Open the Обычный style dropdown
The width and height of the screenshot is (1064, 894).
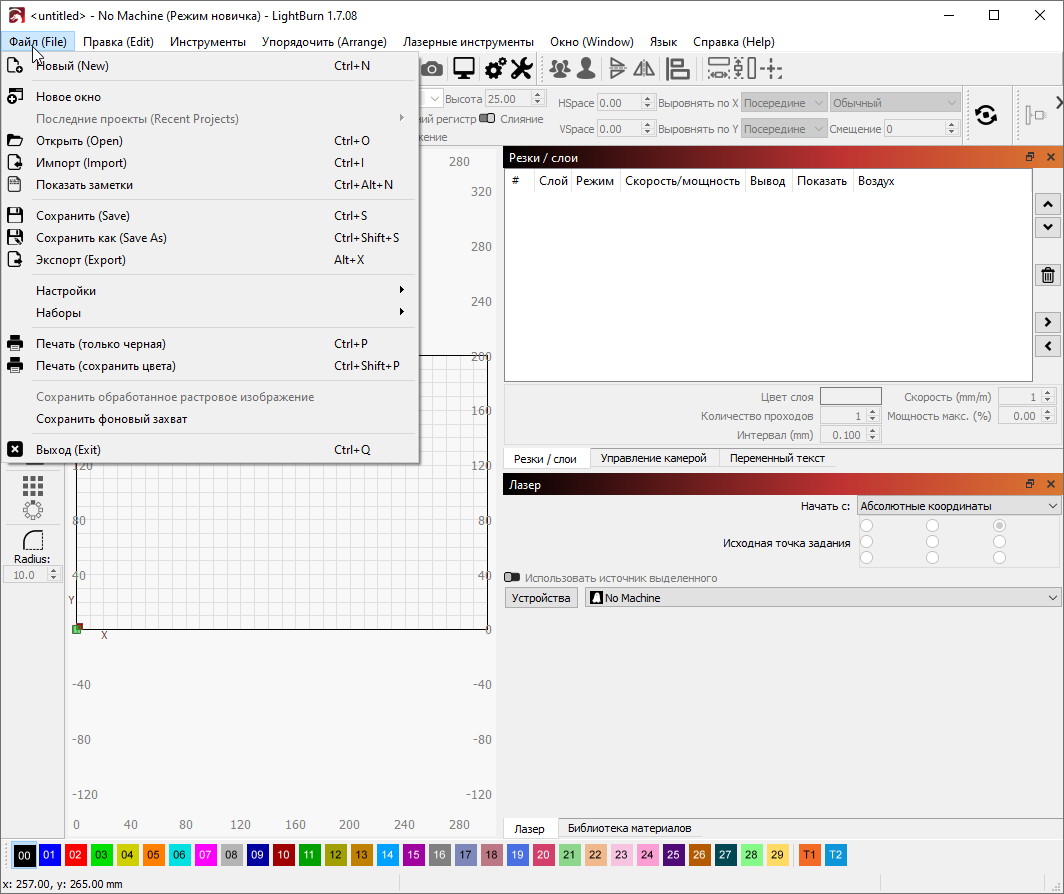click(895, 103)
